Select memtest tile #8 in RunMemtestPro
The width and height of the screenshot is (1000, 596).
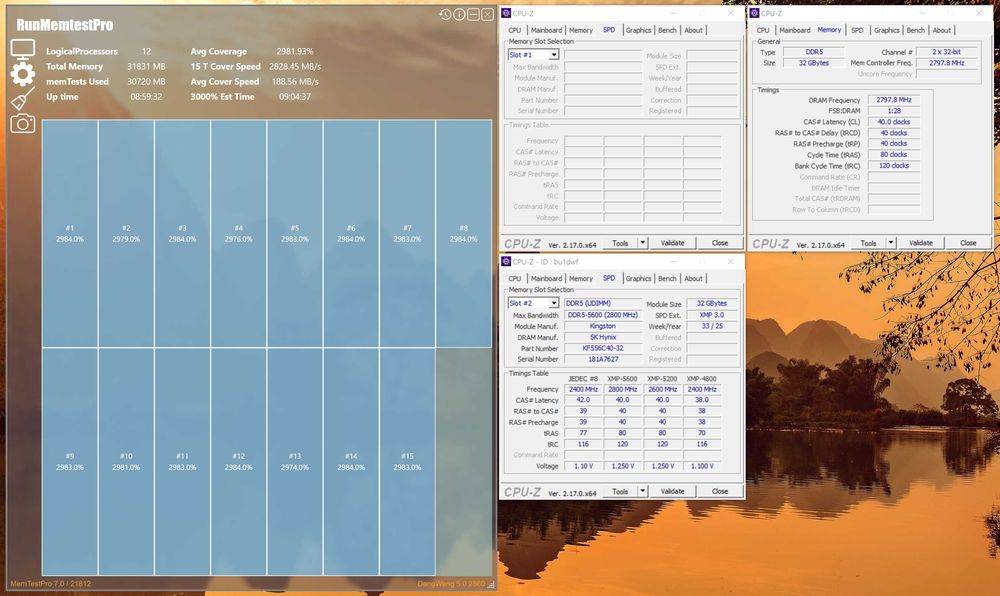click(x=464, y=234)
